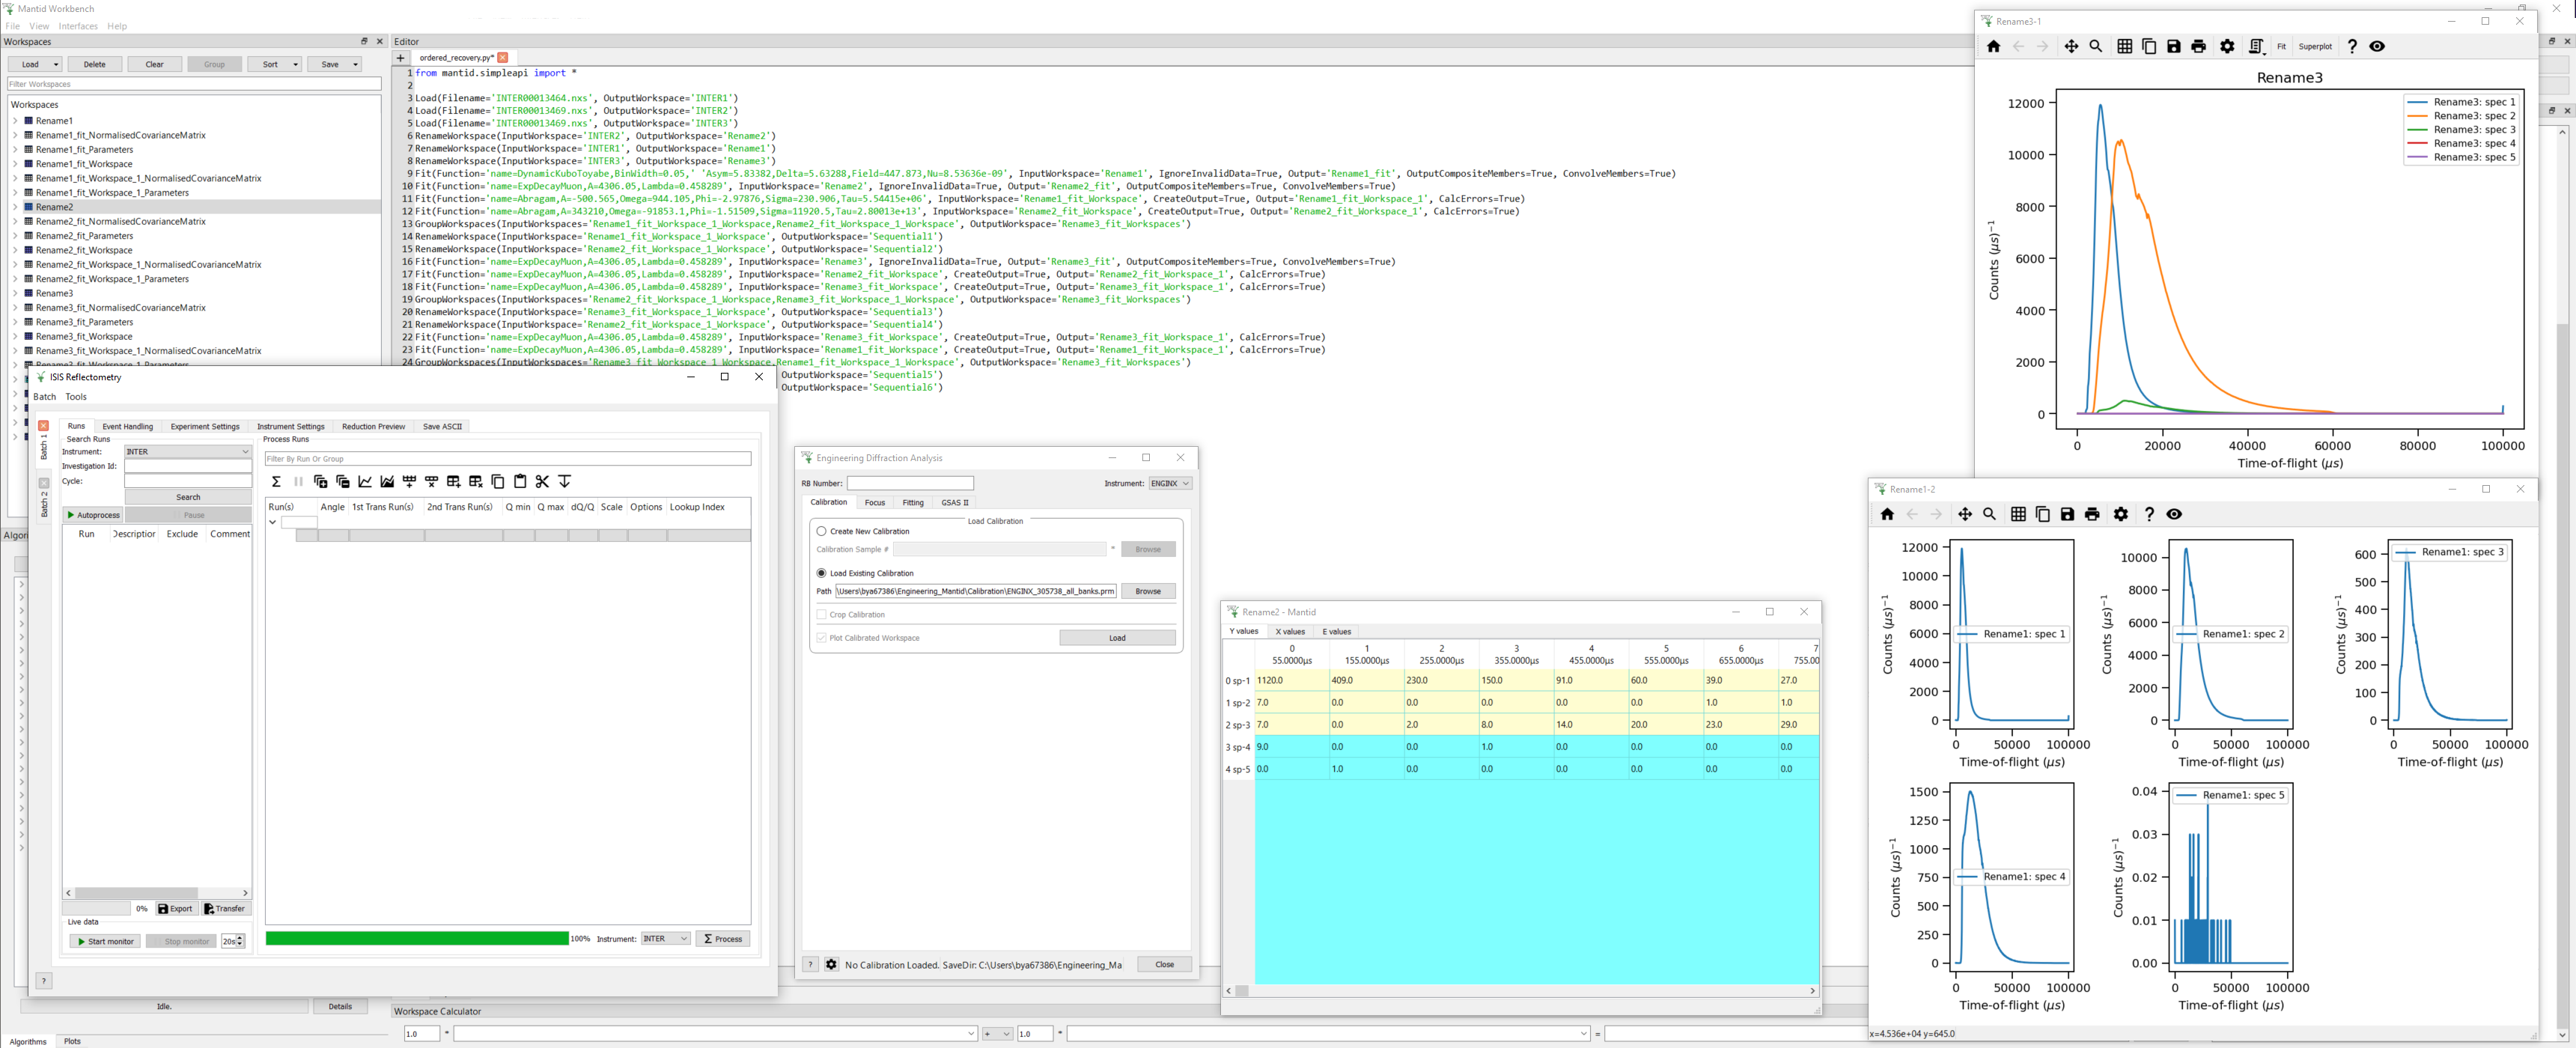Click the eye visibility icon in Rename3-1 toolbar
The image size is (2576, 1048).
(x=2377, y=46)
